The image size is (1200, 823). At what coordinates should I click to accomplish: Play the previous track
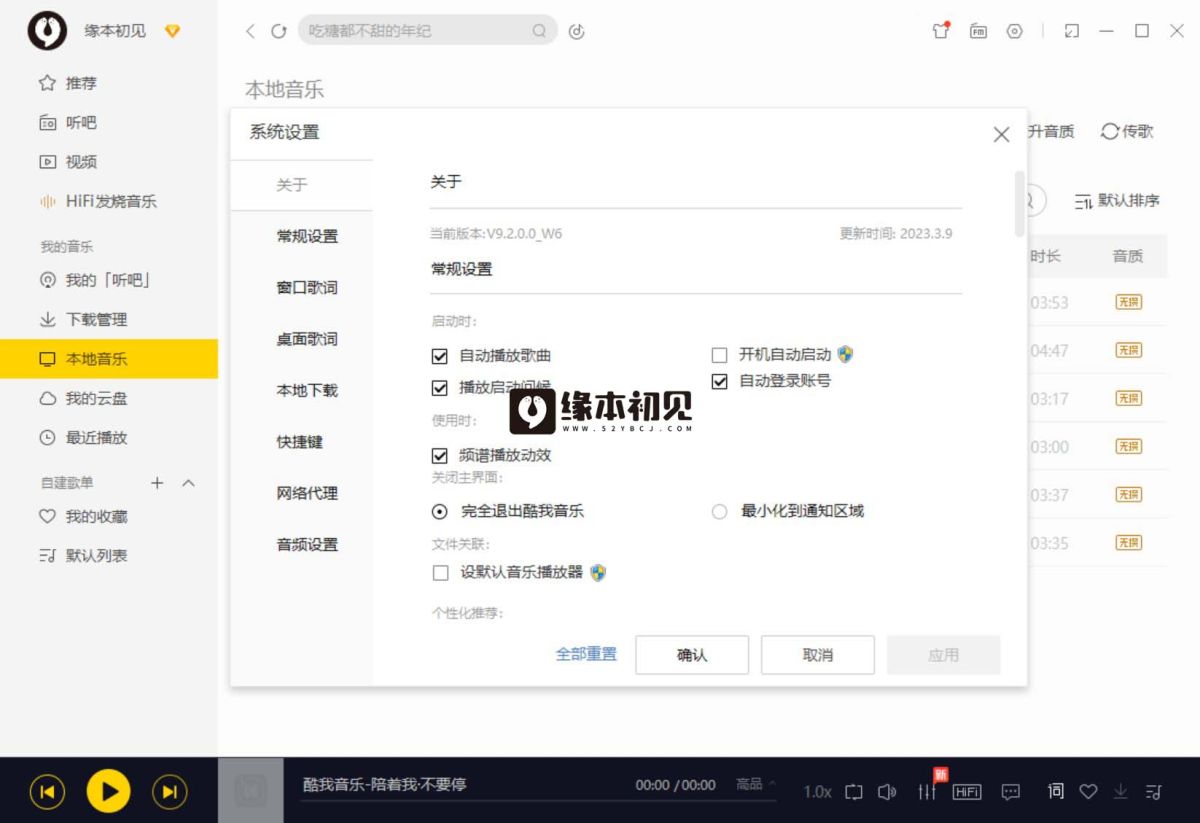tap(47, 792)
